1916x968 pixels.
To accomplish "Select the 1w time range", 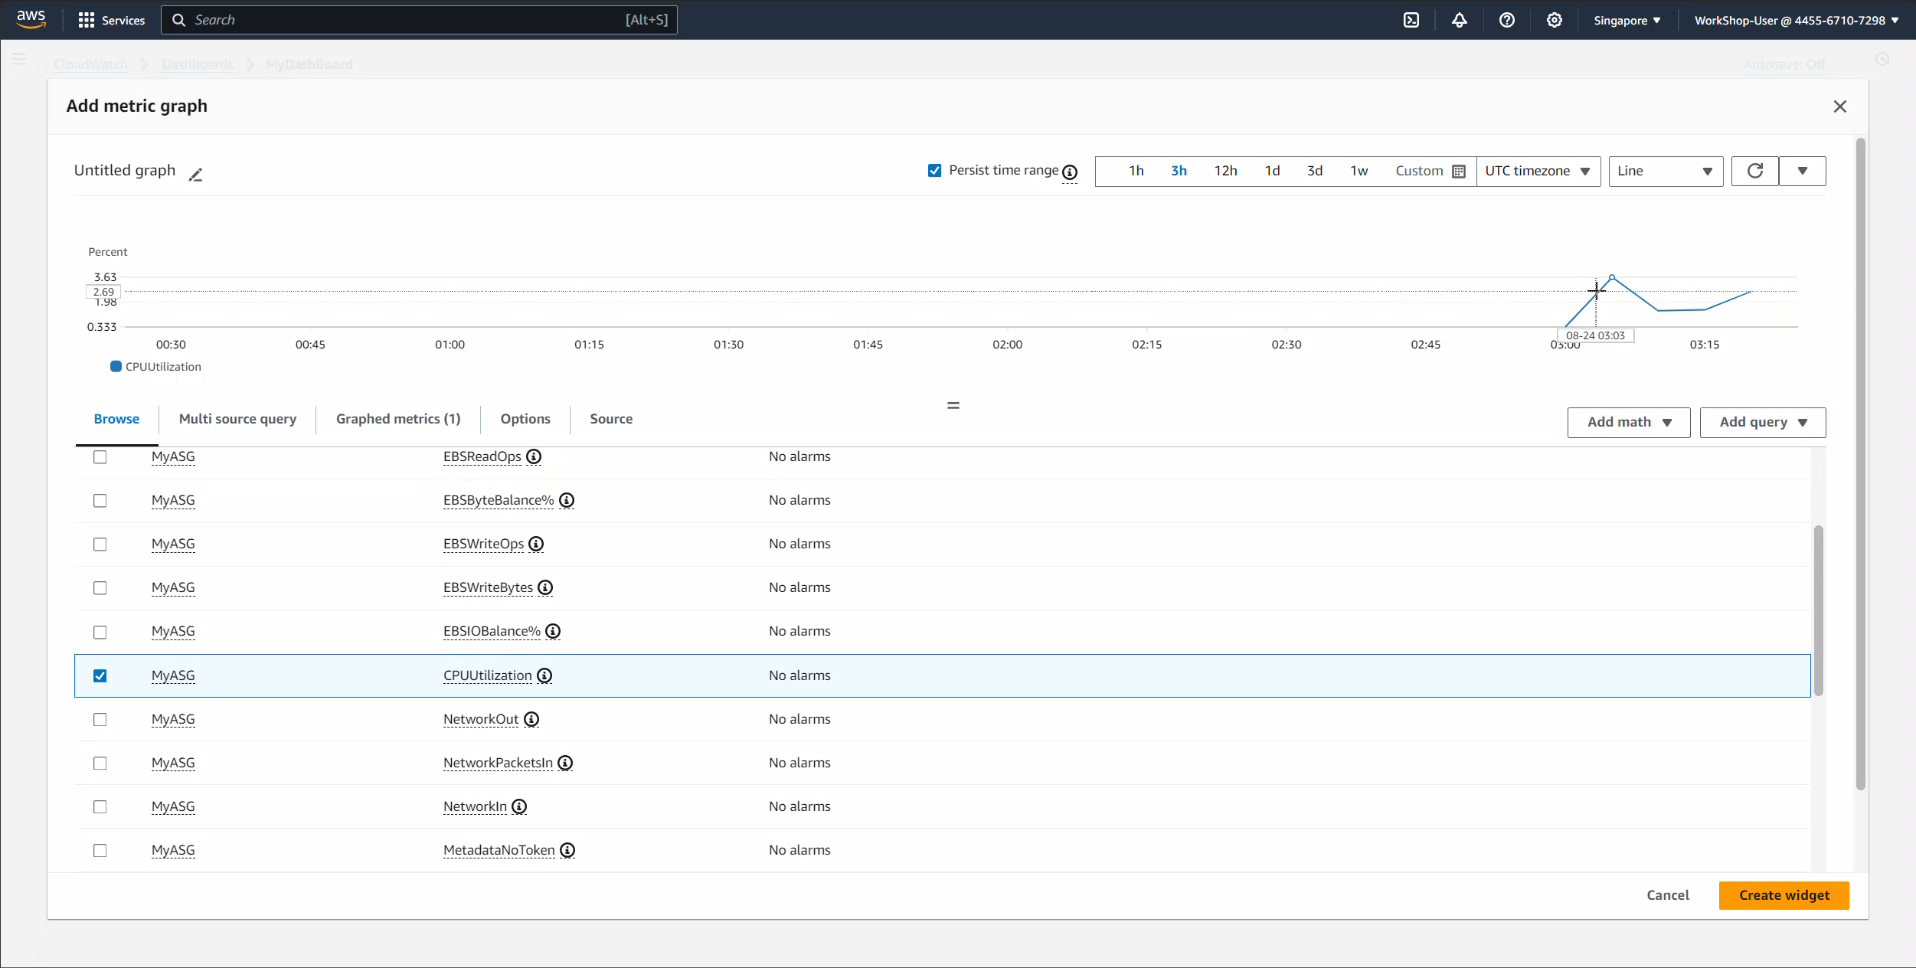I will pos(1359,171).
